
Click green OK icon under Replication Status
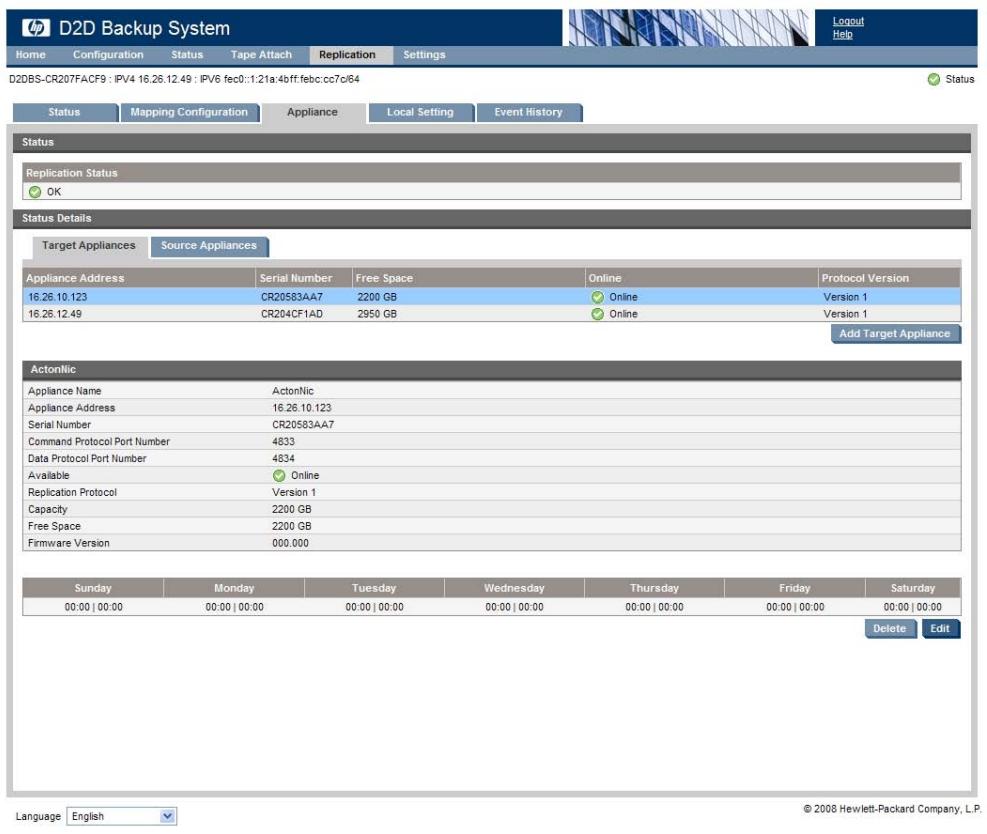tap(35, 192)
